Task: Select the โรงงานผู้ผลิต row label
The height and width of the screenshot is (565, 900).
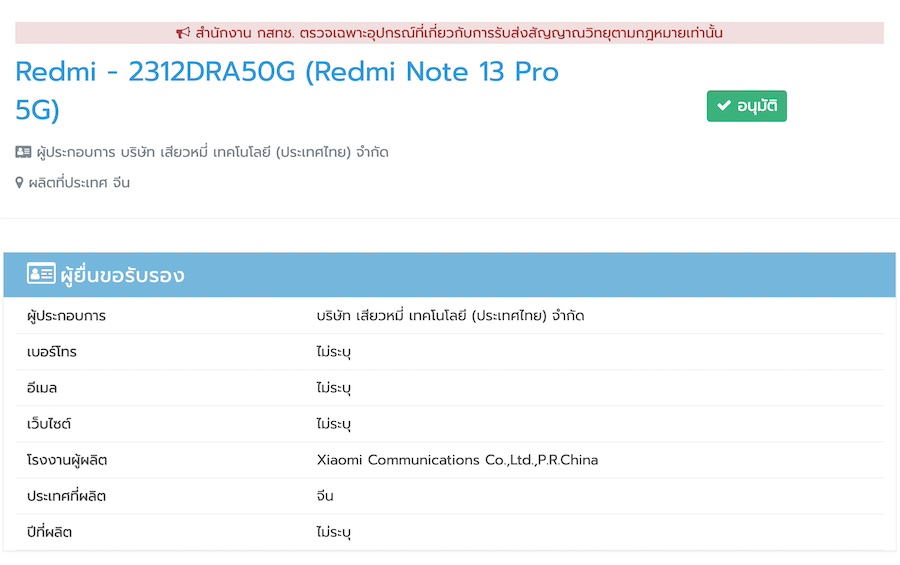Action: pyautogui.click(x=67, y=460)
